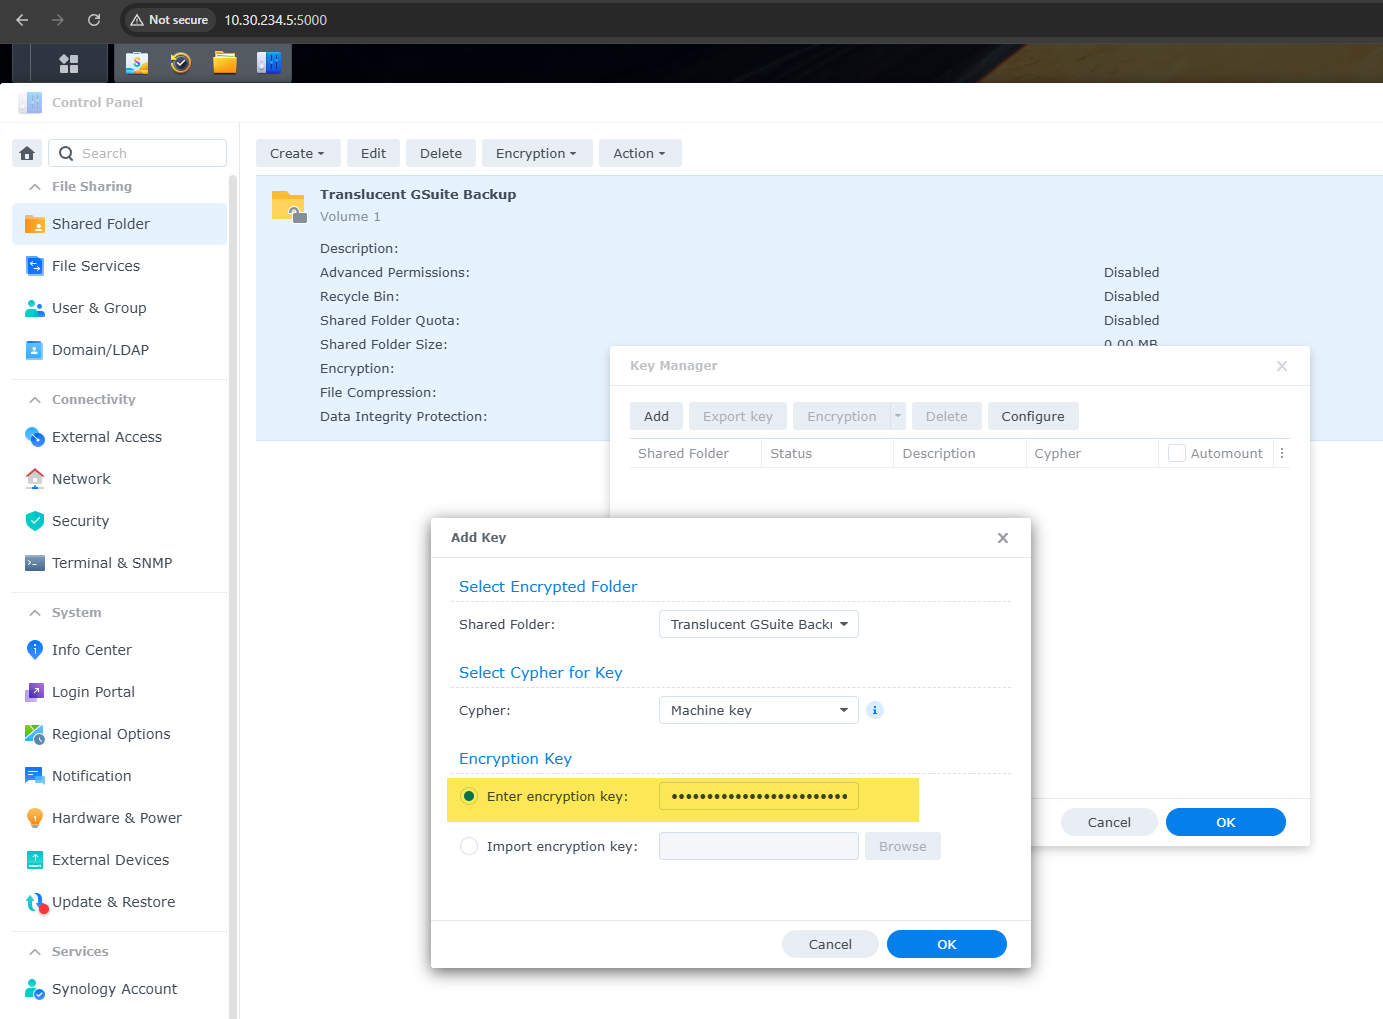Click Cancel in Key Manager window
This screenshot has width=1383, height=1019.
(x=1109, y=822)
